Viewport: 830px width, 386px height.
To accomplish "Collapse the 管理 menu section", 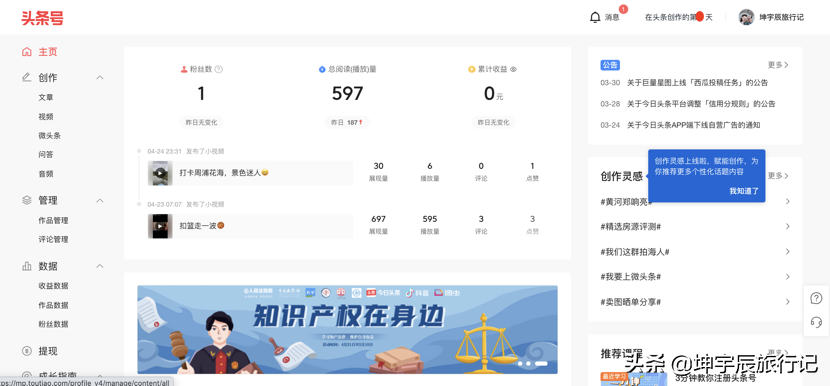I will [x=100, y=200].
